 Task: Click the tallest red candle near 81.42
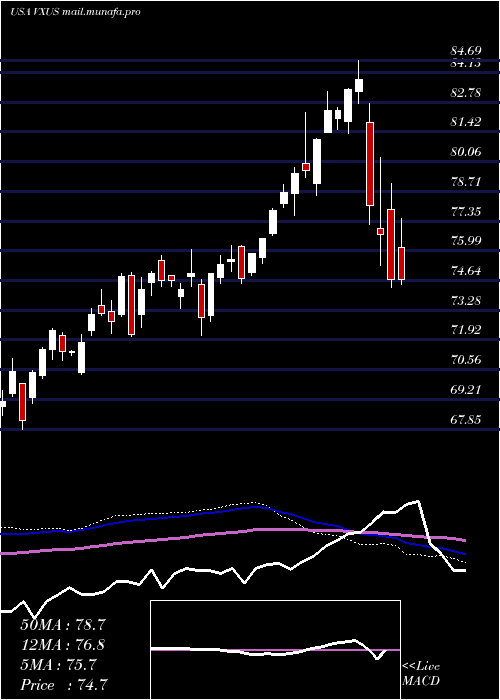click(370, 164)
